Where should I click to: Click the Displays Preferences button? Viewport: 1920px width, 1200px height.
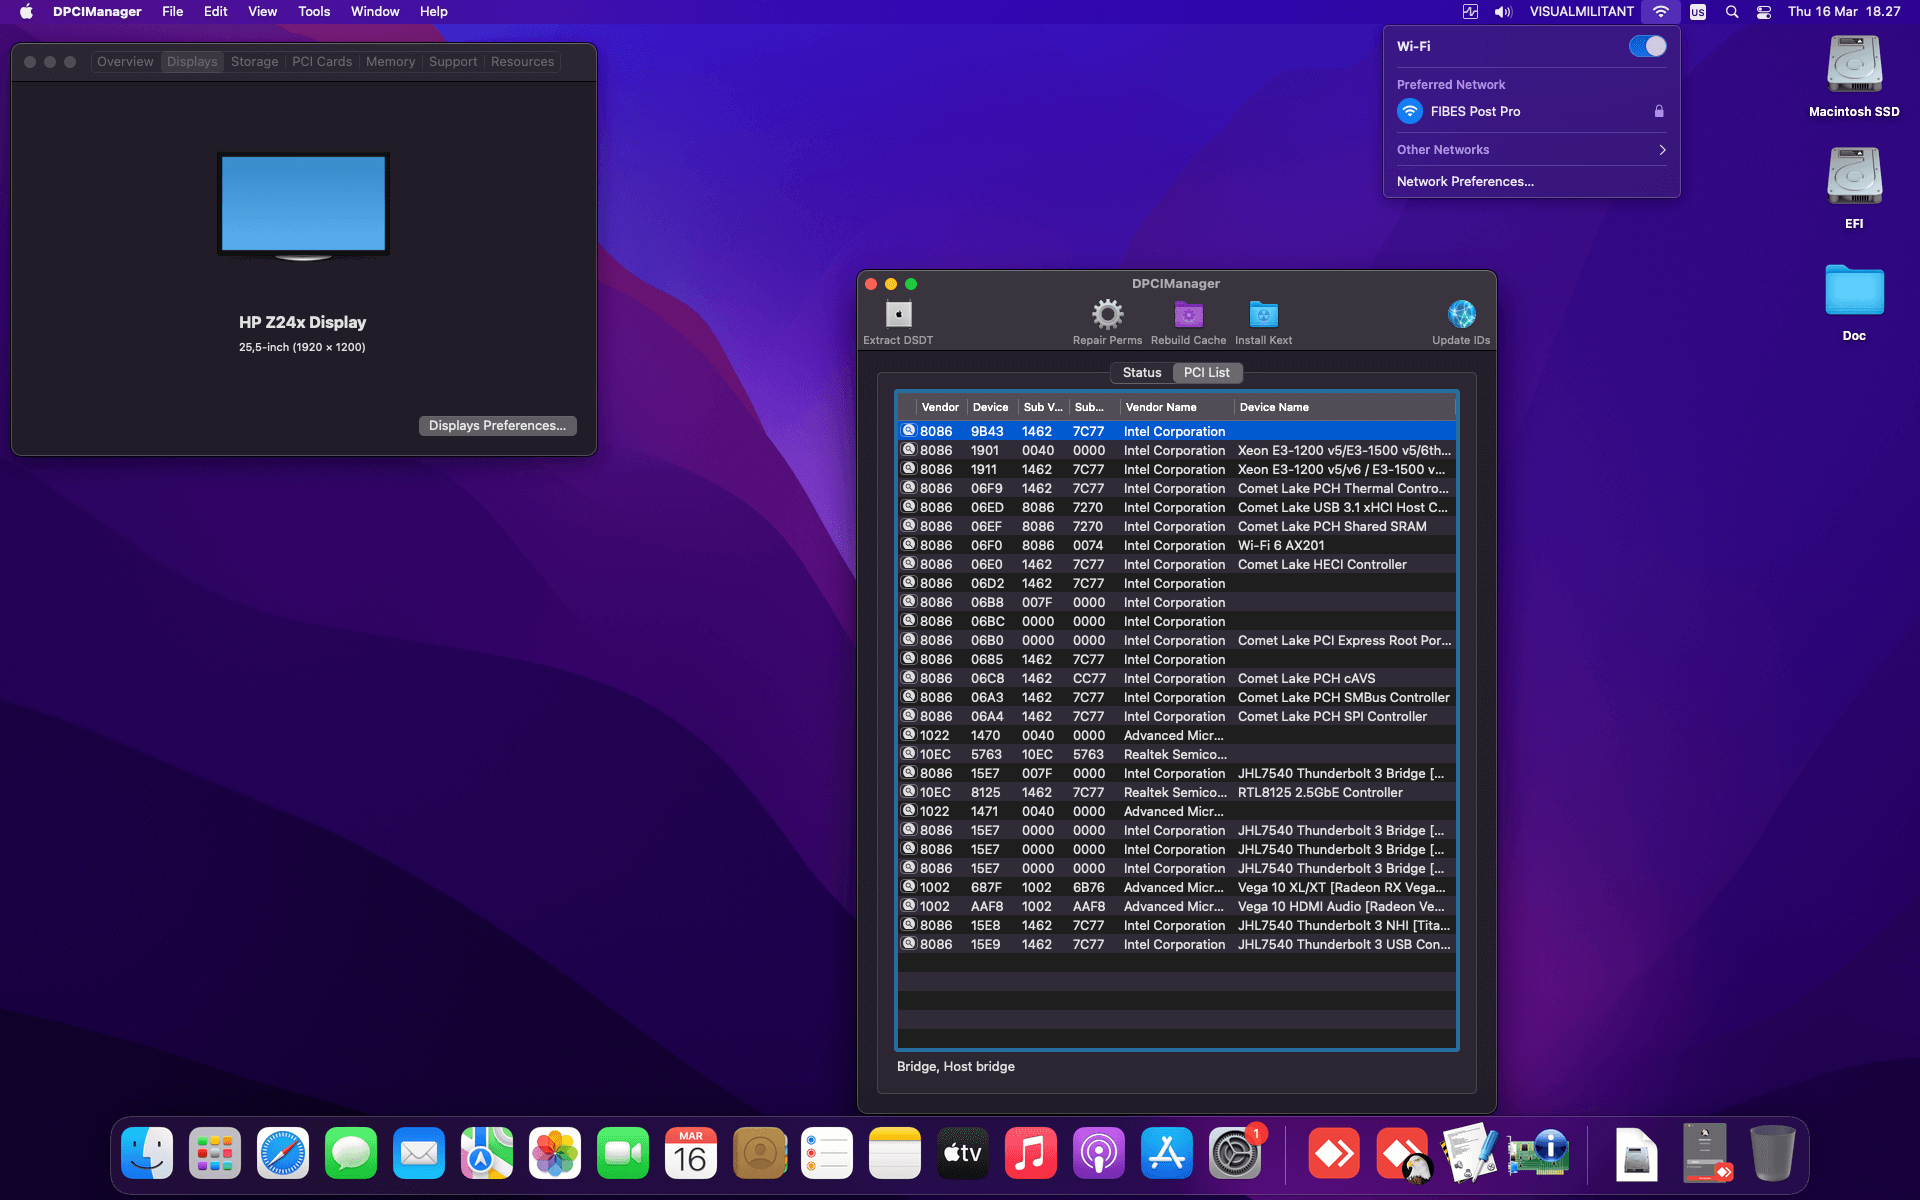pyautogui.click(x=497, y=425)
